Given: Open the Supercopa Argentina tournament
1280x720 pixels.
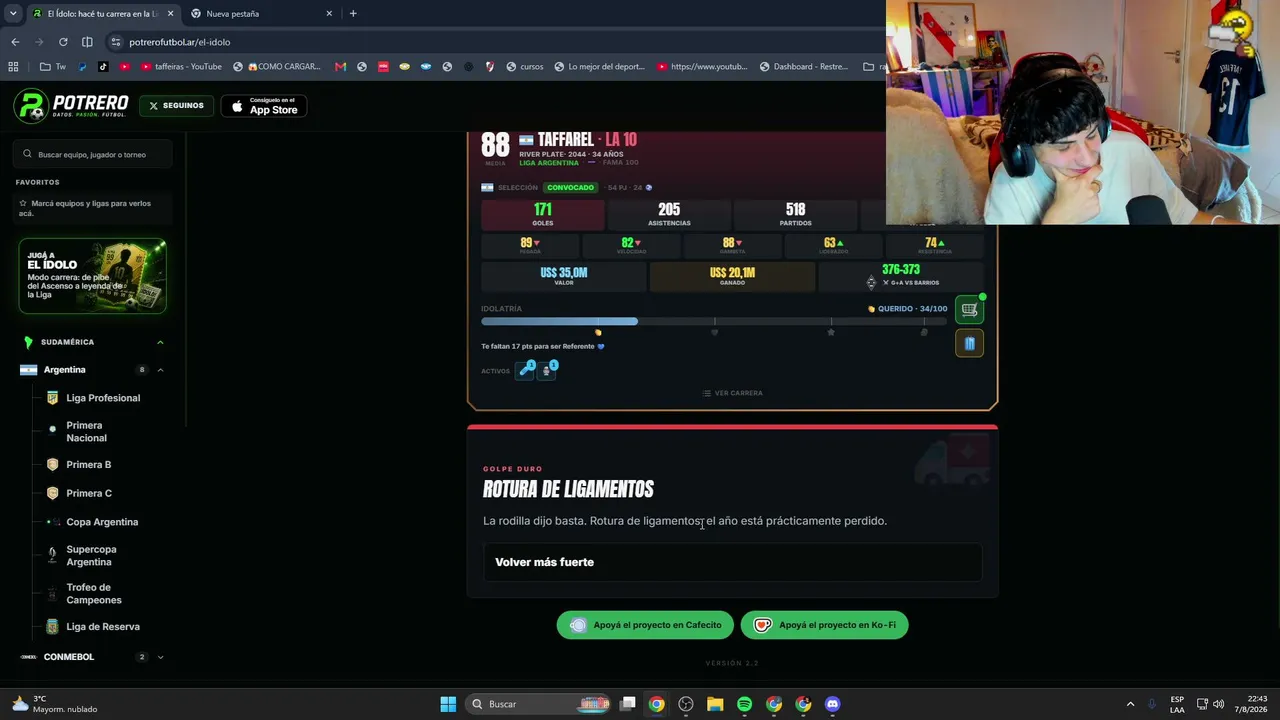Looking at the screenshot, I should pos(93,555).
